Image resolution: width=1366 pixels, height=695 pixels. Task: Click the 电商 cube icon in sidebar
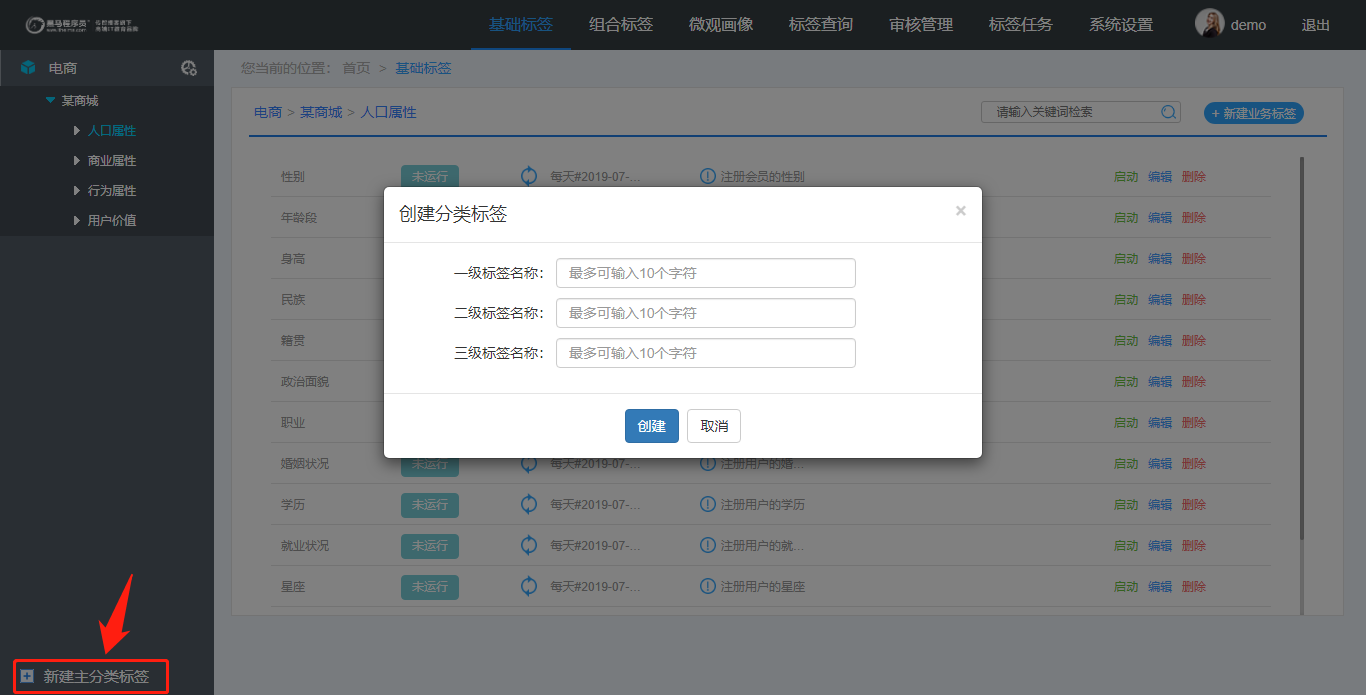click(x=28, y=68)
